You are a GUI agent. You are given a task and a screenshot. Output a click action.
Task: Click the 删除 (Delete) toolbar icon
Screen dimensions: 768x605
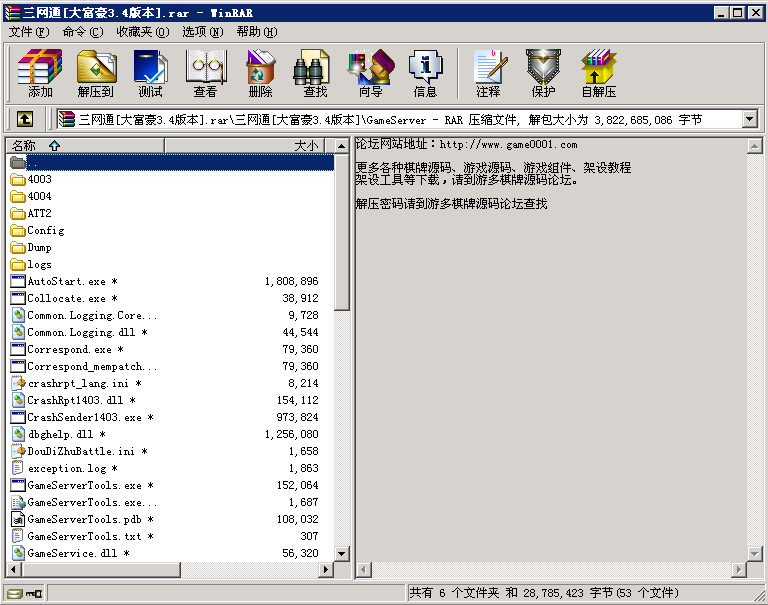[260, 73]
